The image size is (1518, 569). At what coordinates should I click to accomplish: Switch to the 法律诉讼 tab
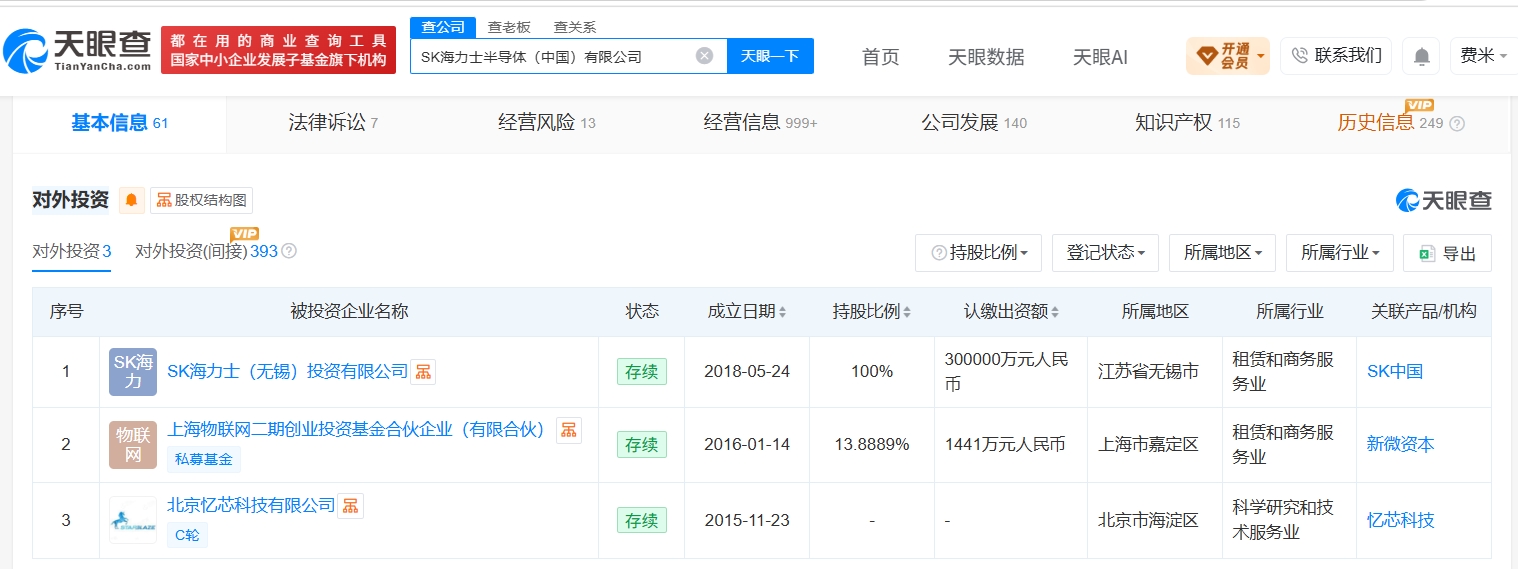pos(333,123)
